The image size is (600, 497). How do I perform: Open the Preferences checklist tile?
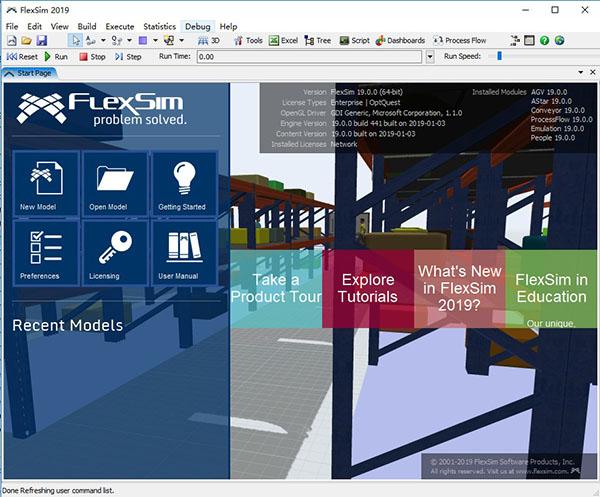click(44, 252)
